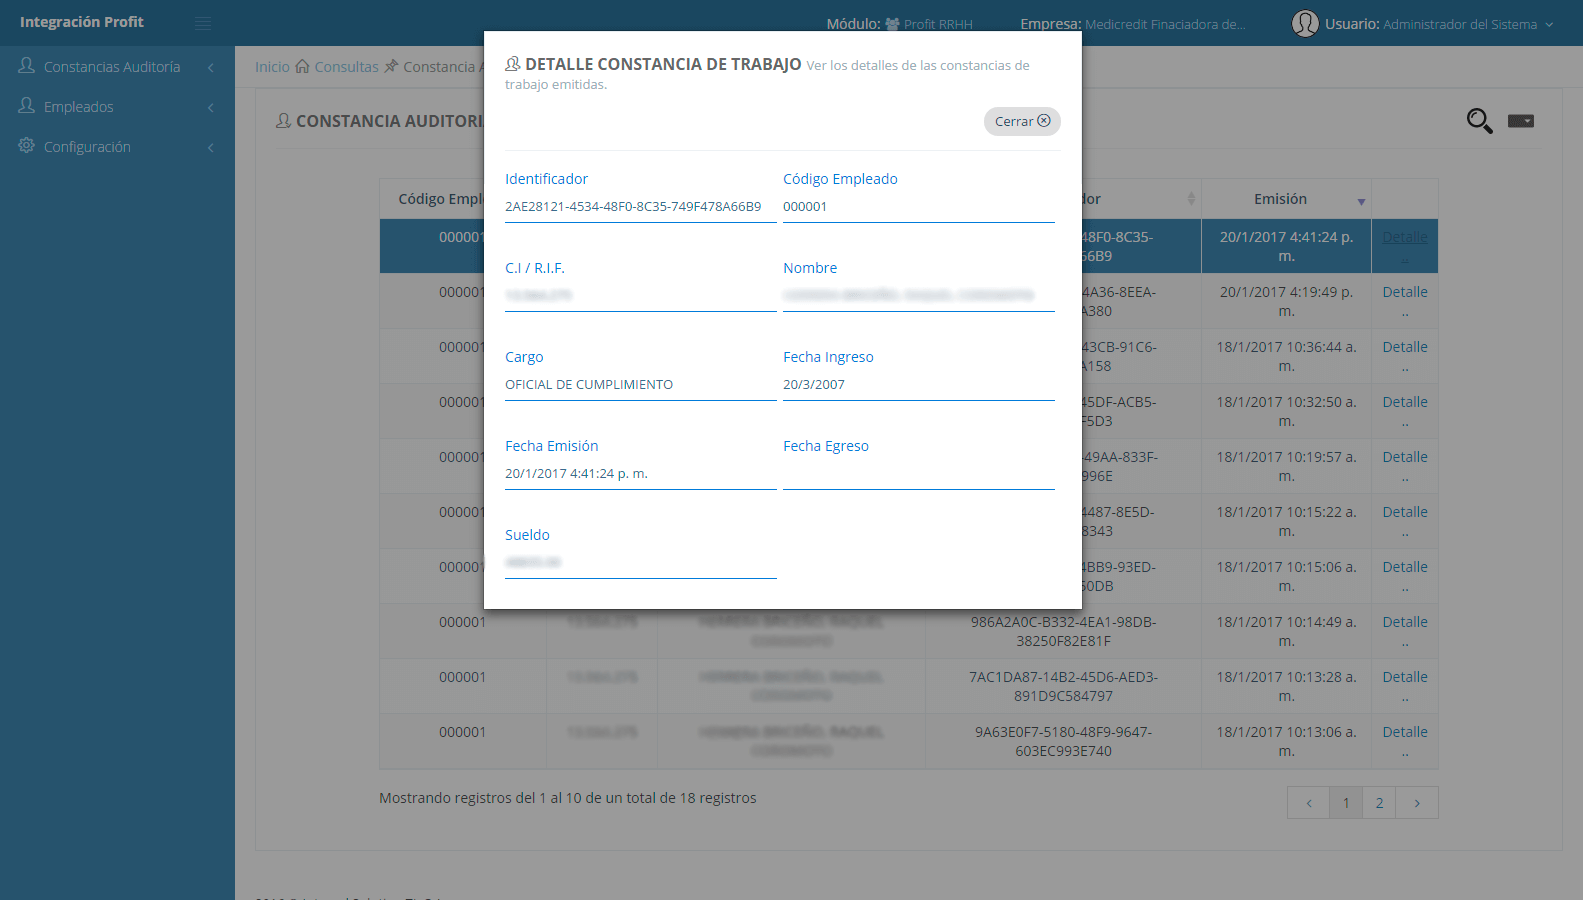Screen dimensions: 1583x900
Task: Click the Identificador field value
Action: pyautogui.click(x=640, y=207)
